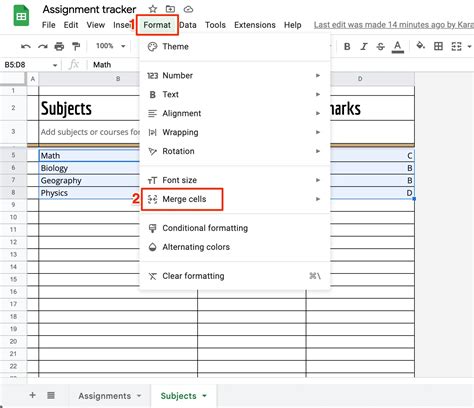The width and height of the screenshot is (474, 408).
Task: Open the 100% zoom dropdown
Action: [x=111, y=46]
